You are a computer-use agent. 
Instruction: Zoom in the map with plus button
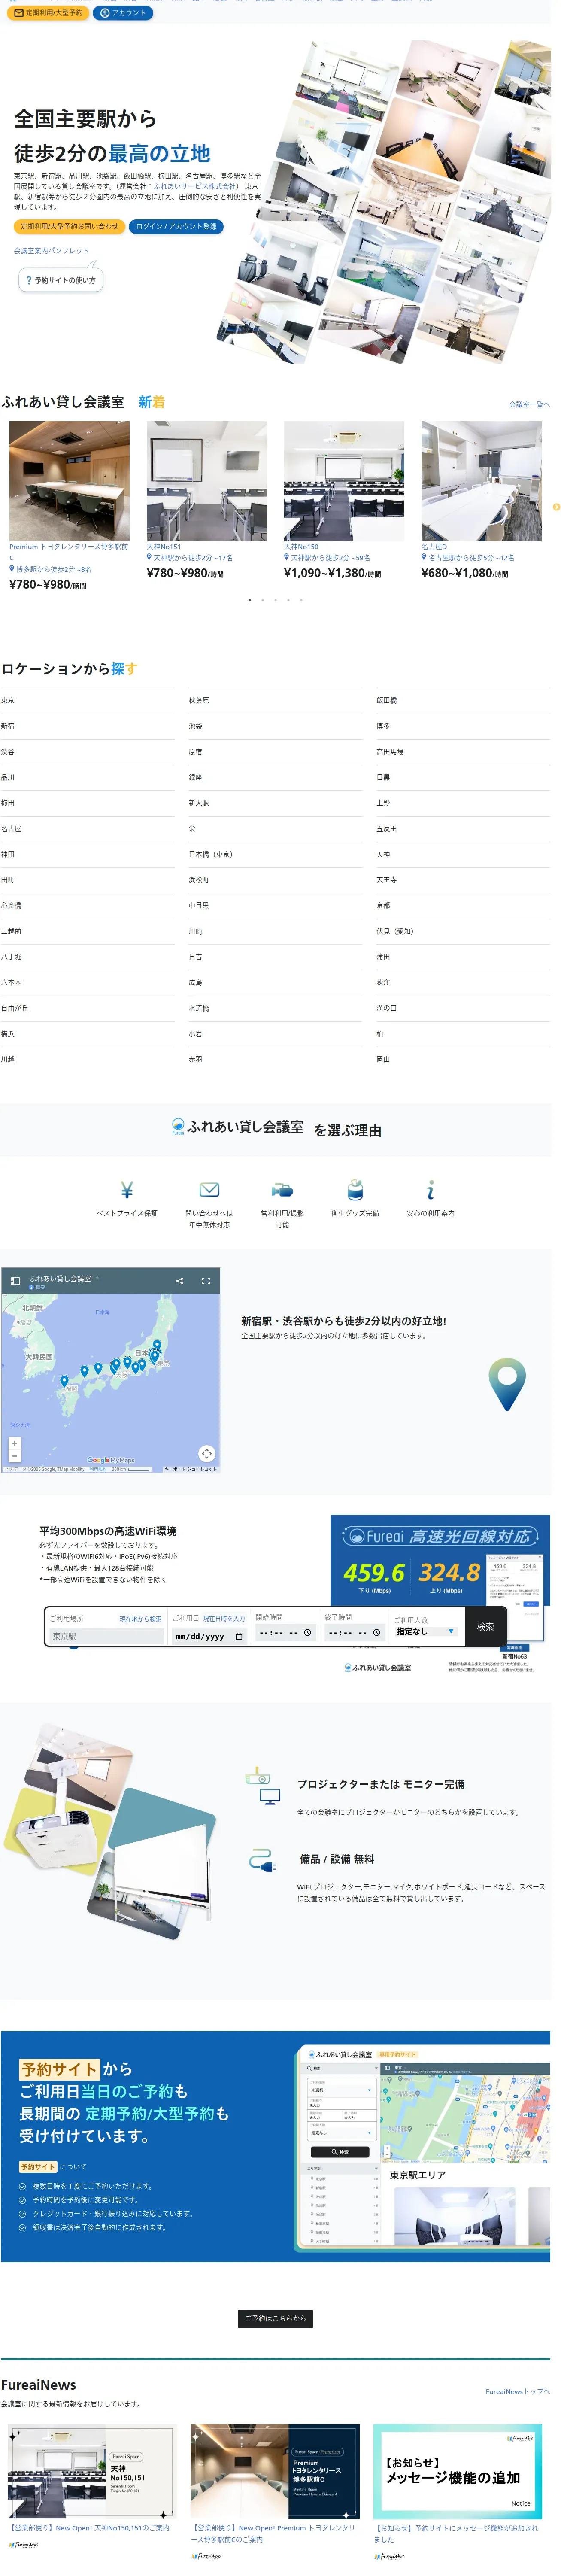point(15,1443)
